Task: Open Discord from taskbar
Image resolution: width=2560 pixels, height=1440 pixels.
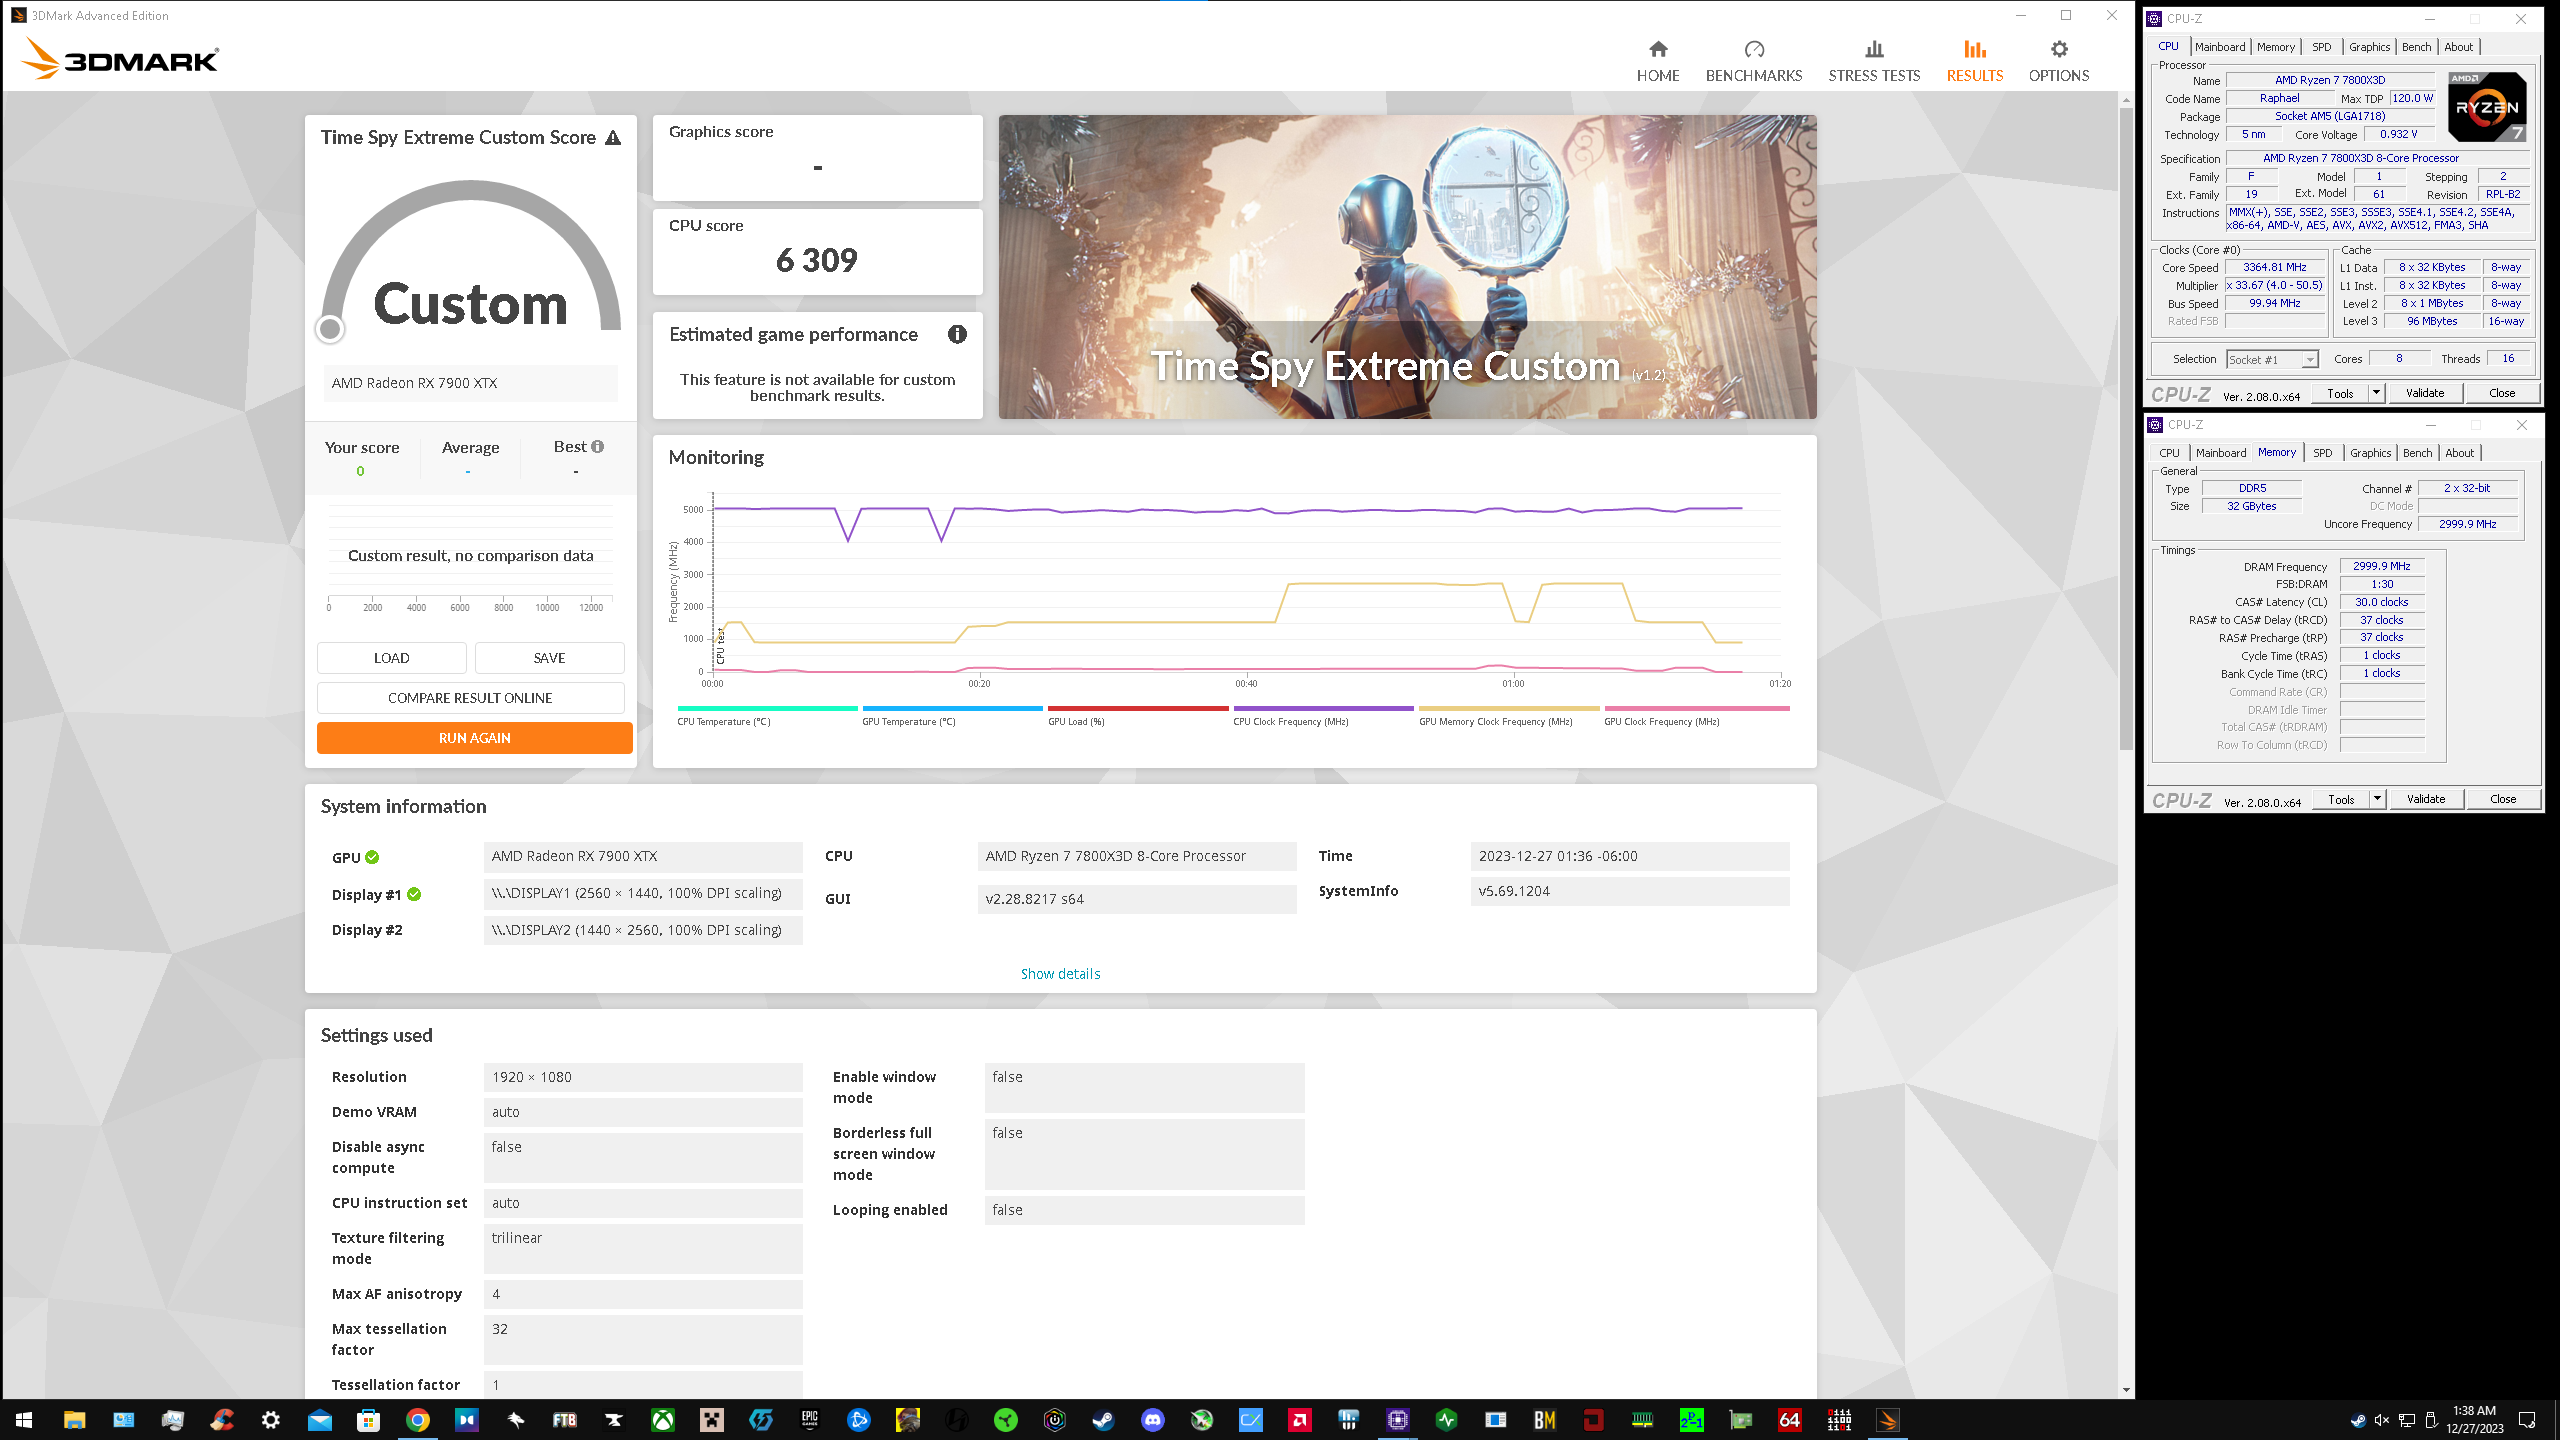Action: [1153, 1420]
